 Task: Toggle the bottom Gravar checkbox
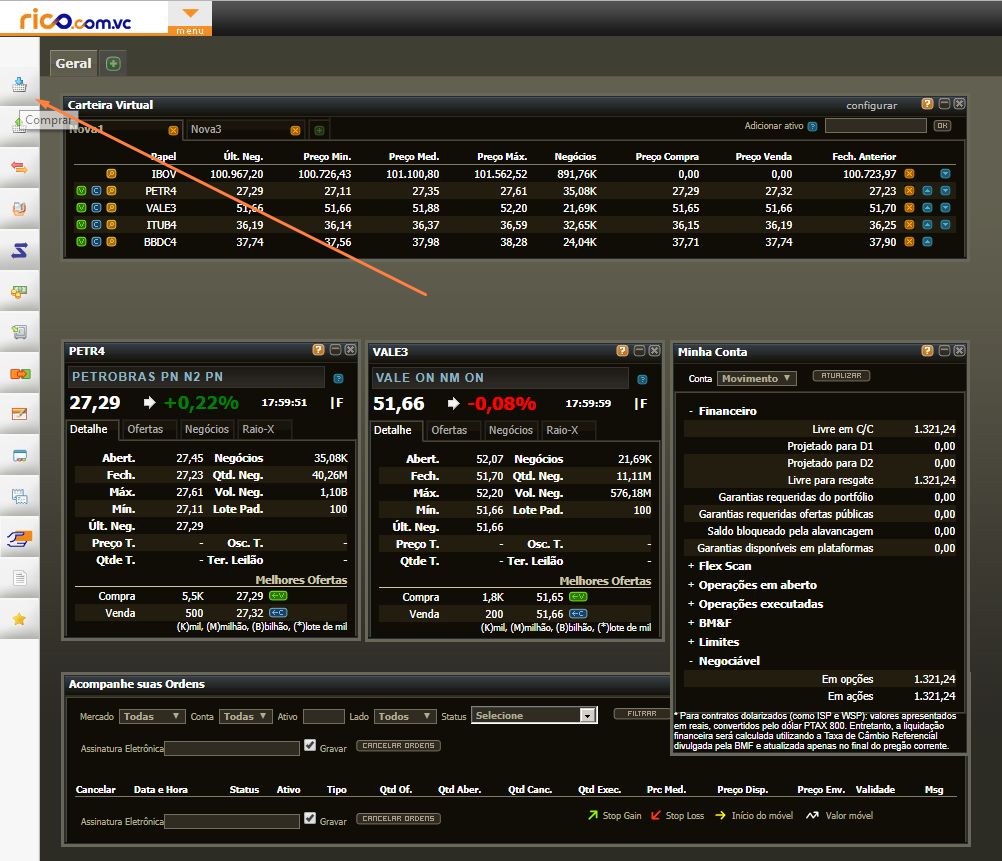point(310,820)
